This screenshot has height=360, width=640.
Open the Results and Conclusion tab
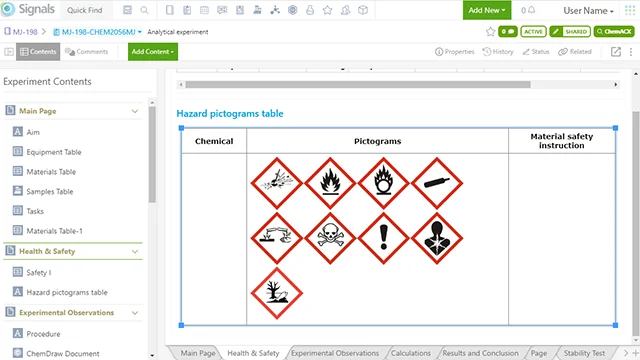point(480,353)
